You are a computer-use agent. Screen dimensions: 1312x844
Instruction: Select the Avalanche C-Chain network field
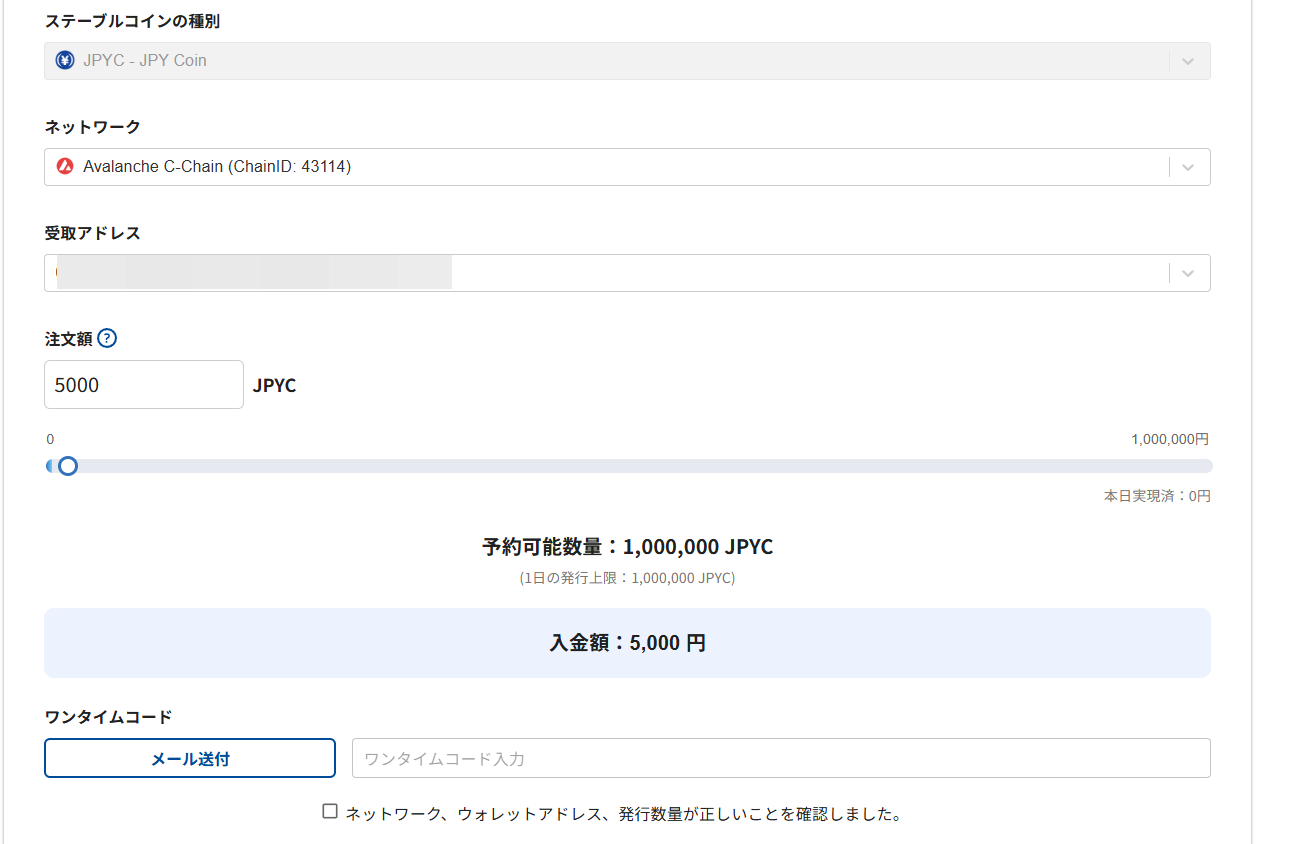[600, 167]
